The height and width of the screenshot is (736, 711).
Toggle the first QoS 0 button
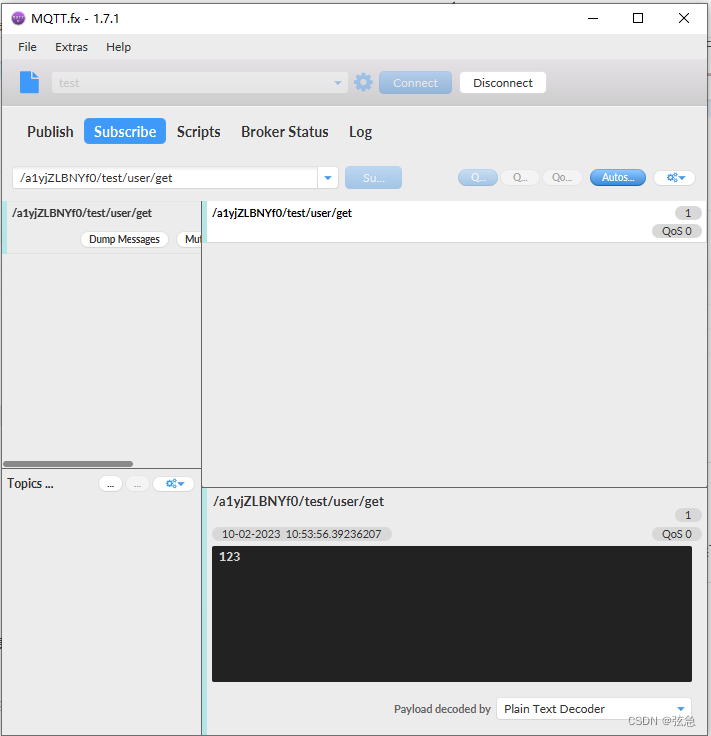click(x=478, y=177)
